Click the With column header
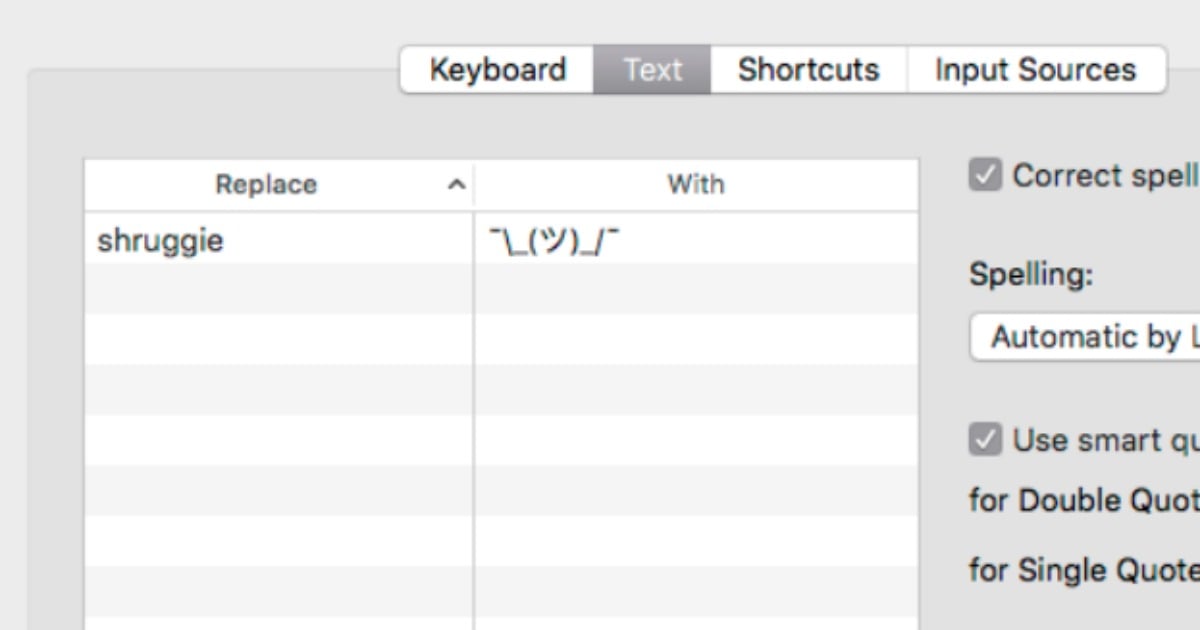The image size is (1200, 630). 696,185
